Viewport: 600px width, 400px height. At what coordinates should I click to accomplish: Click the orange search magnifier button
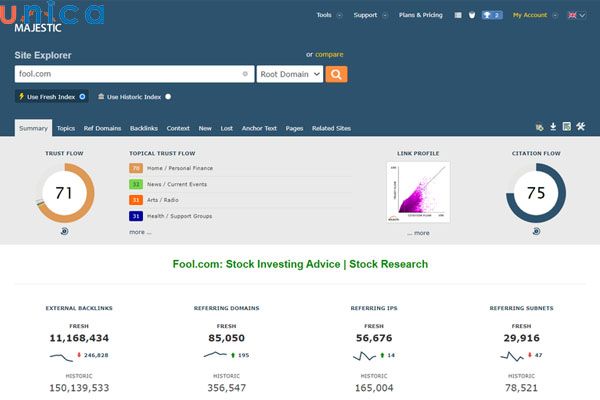click(x=337, y=74)
